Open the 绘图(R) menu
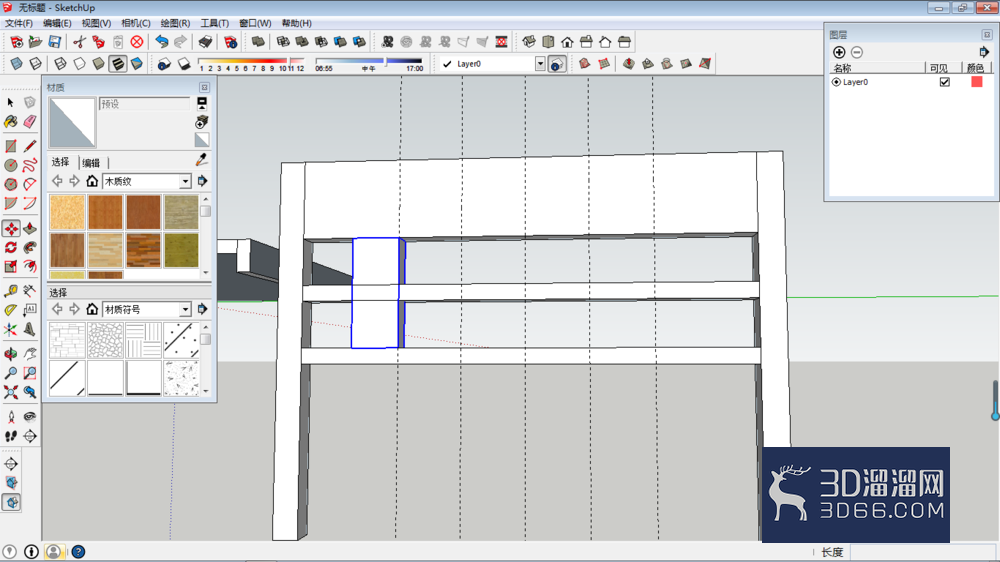Image resolution: width=1000 pixels, height=562 pixels. tap(175, 23)
